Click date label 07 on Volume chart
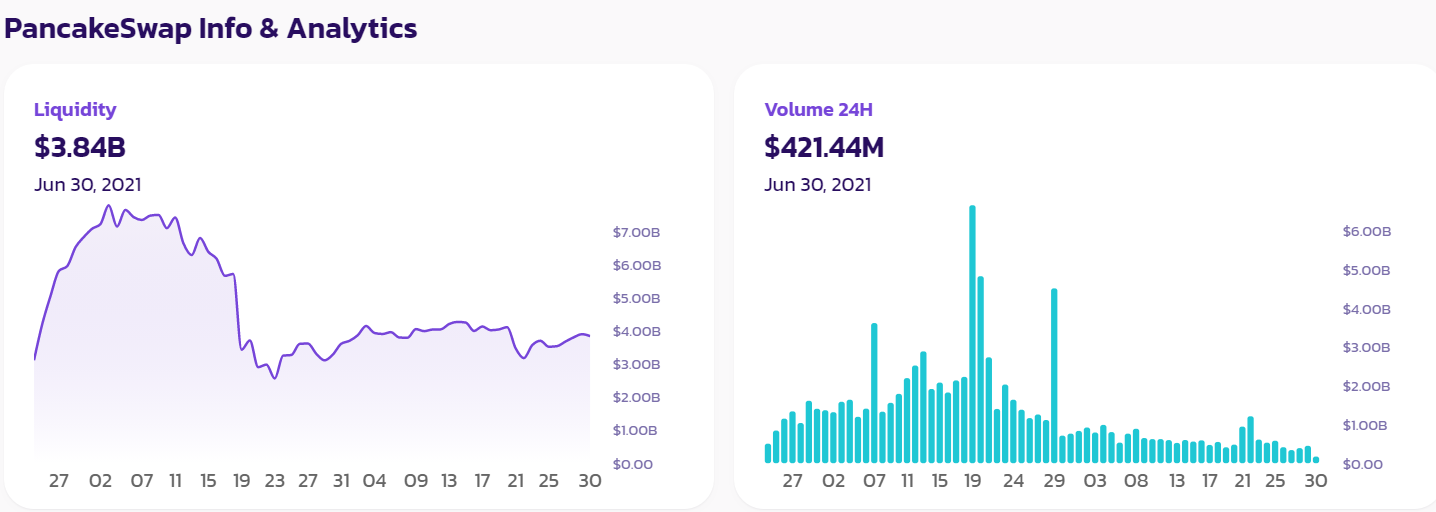The height and width of the screenshot is (512, 1436). pyautogui.click(x=874, y=481)
